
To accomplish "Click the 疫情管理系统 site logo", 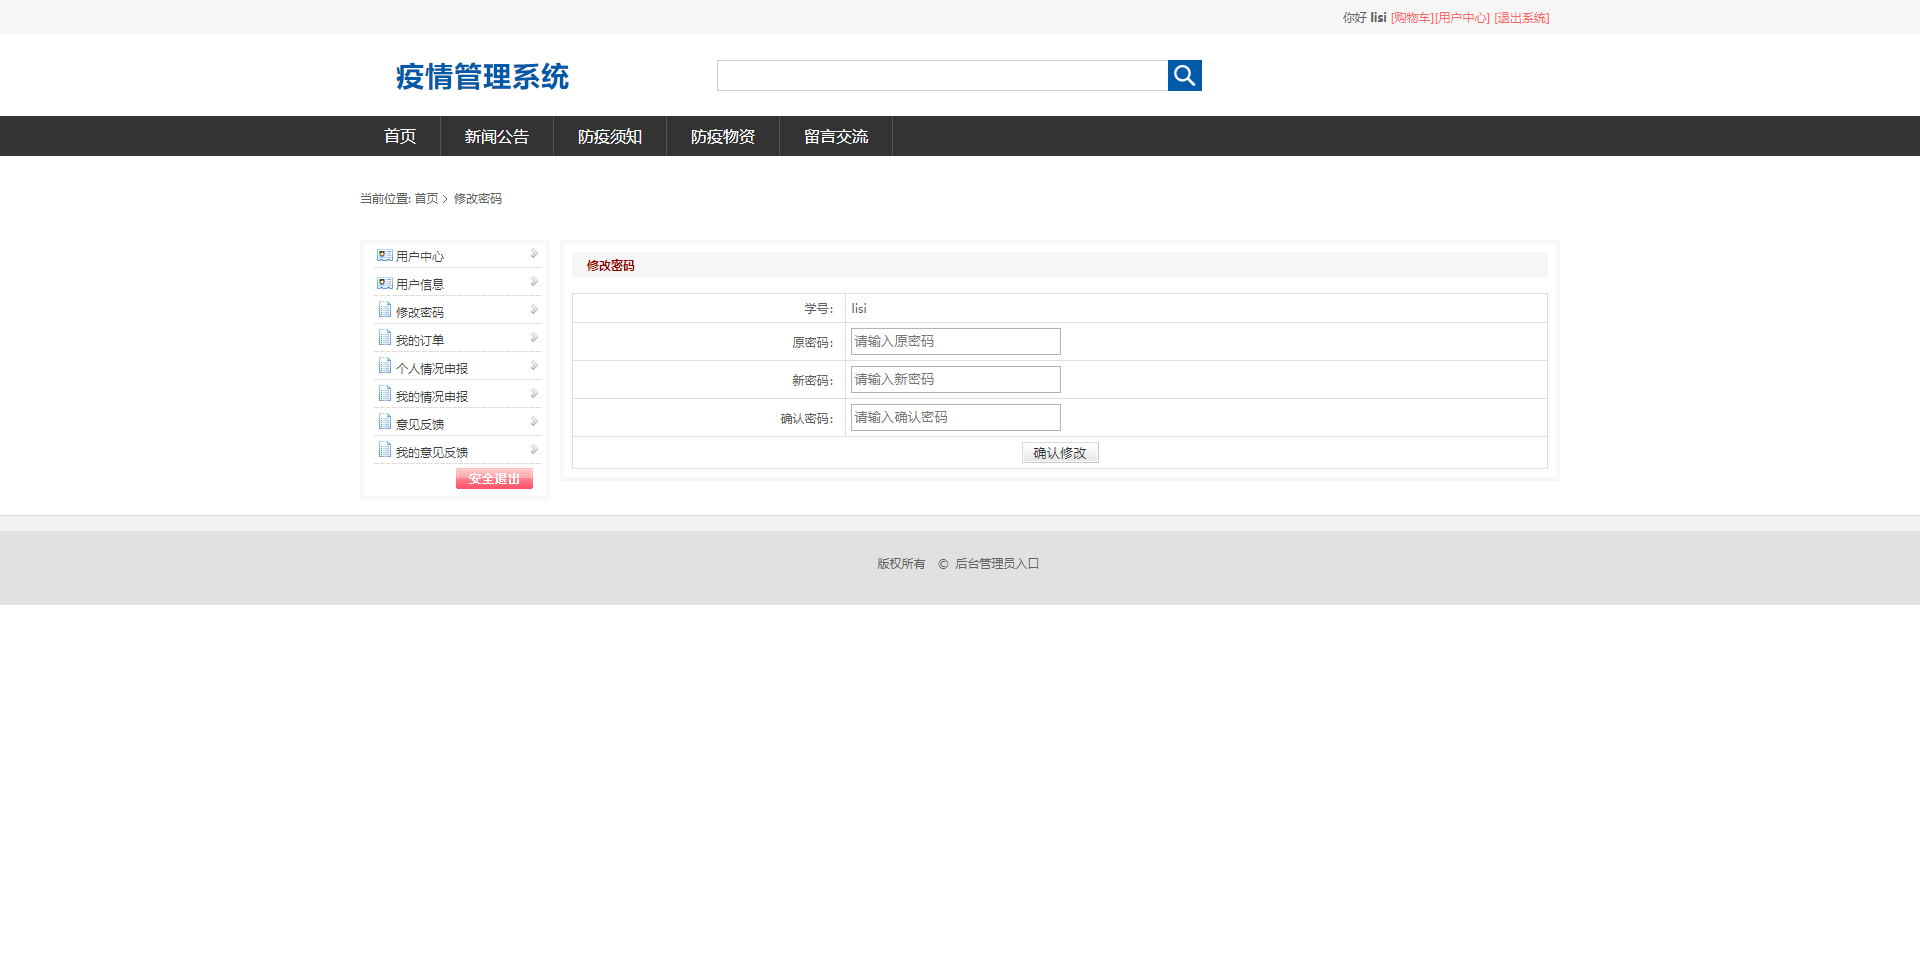I will click(x=482, y=76).
